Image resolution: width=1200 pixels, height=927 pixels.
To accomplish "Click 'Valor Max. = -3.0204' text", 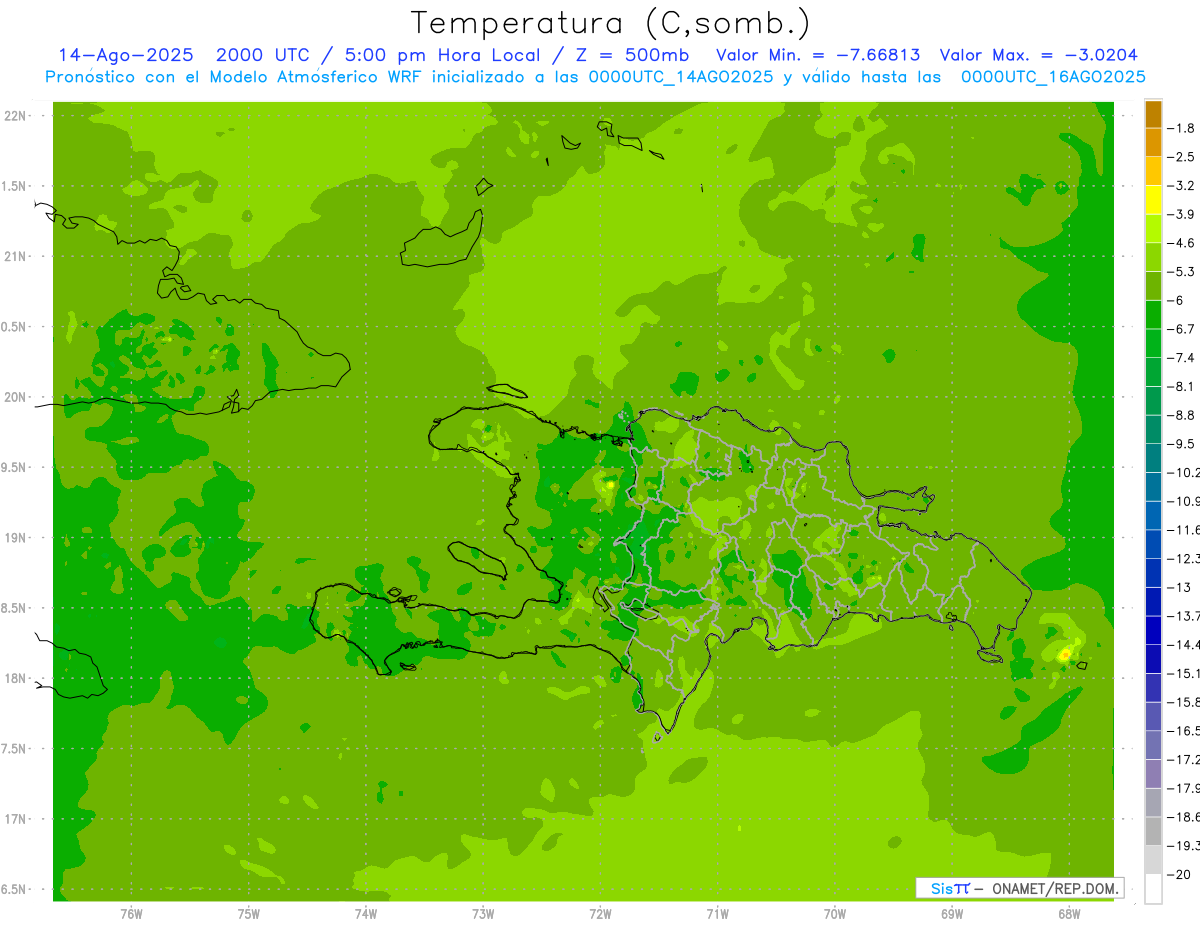I will pyautogui.click(x=1039, y=55).
